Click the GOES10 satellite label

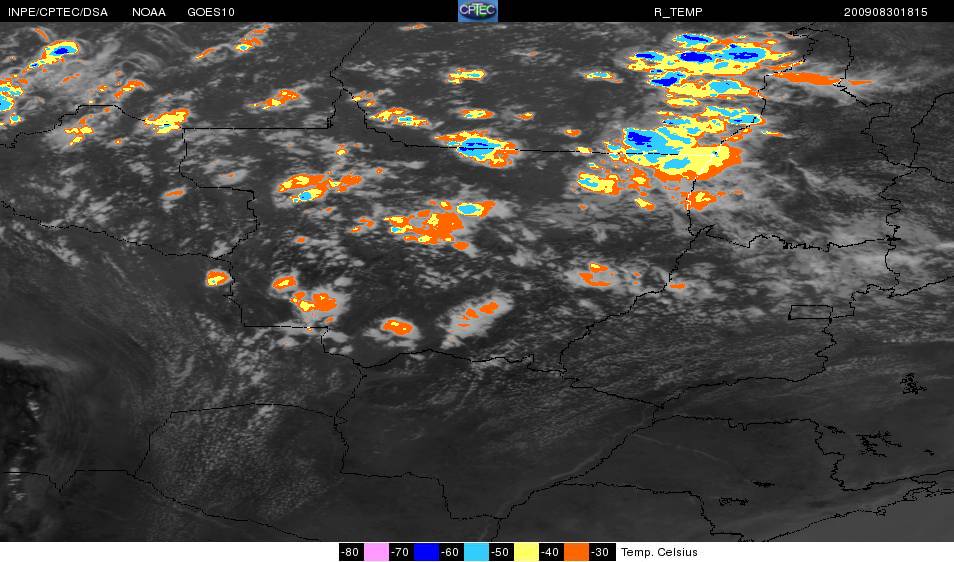(211, 12)
